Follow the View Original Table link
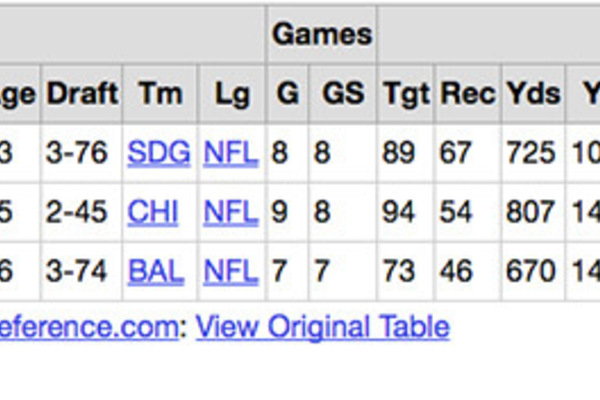 pyautogui.click(x=322, y=327)
